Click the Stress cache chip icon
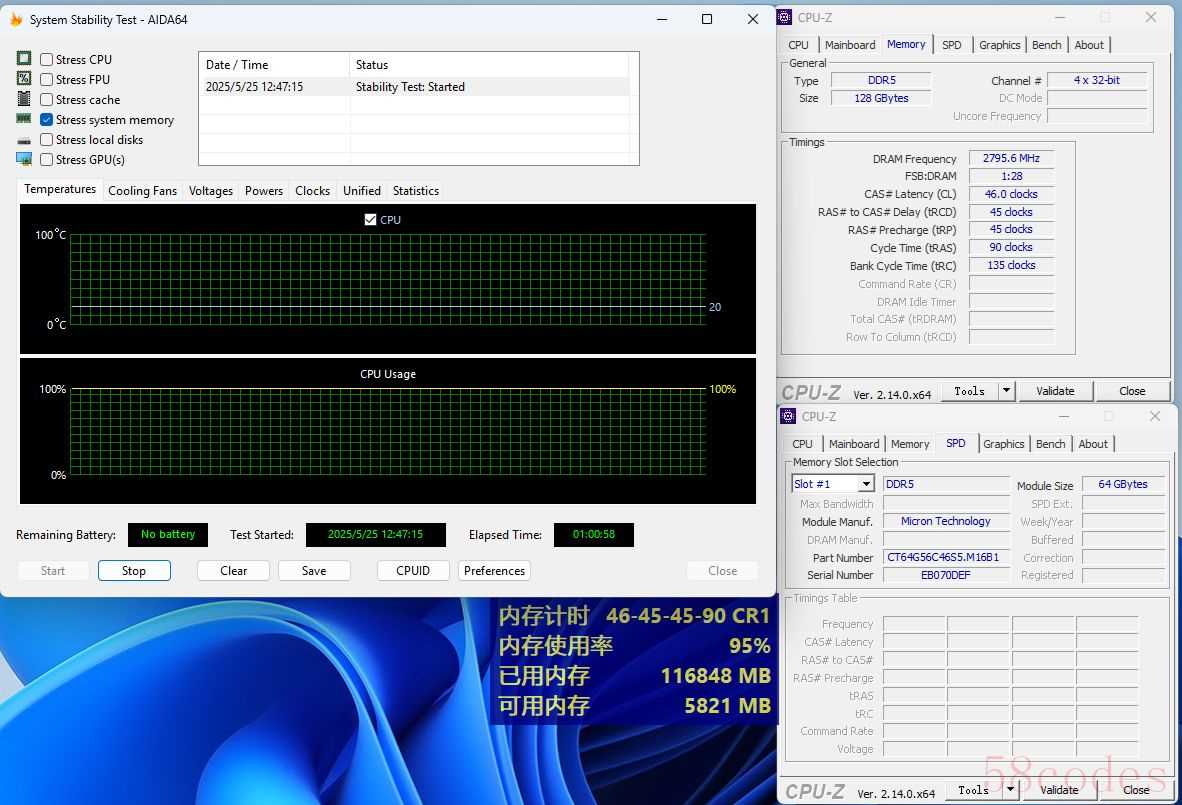Screen dimensions: 1182x805 pos(24,99)
